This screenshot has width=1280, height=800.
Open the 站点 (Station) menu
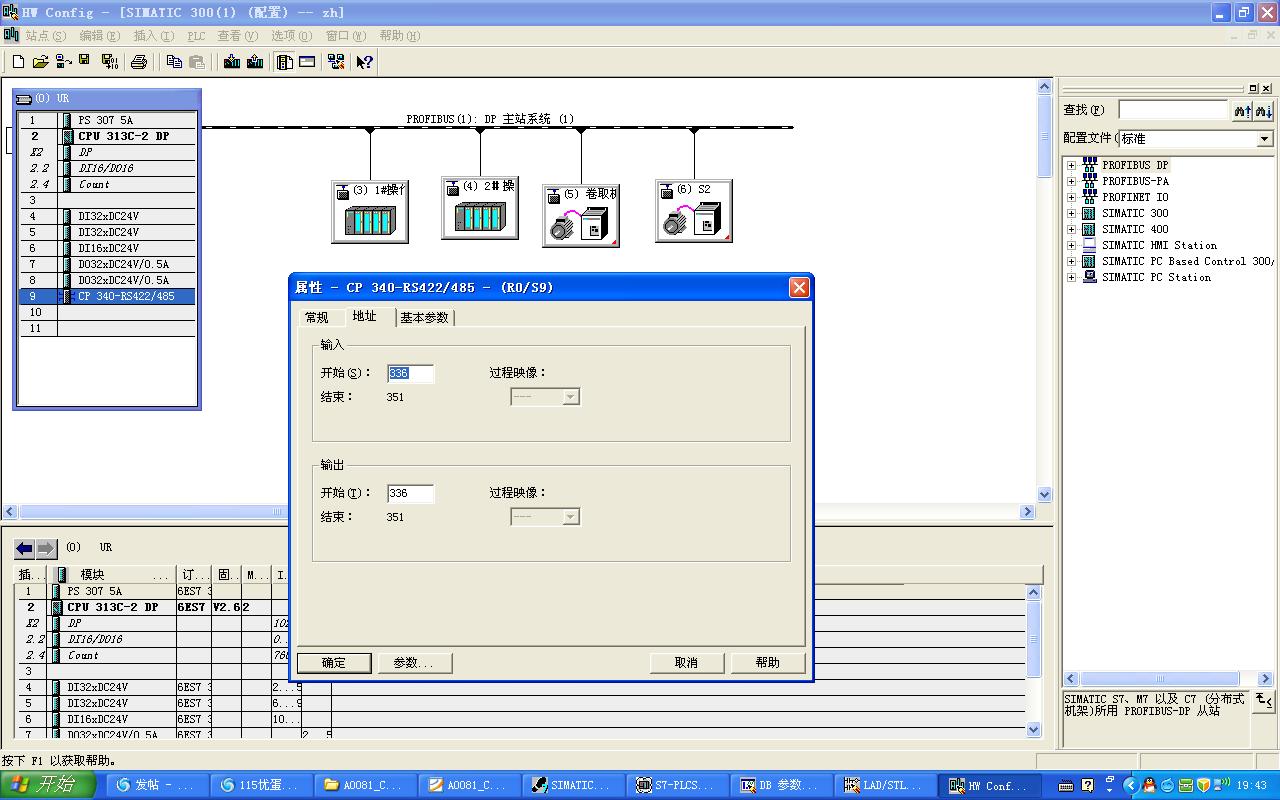45,35
